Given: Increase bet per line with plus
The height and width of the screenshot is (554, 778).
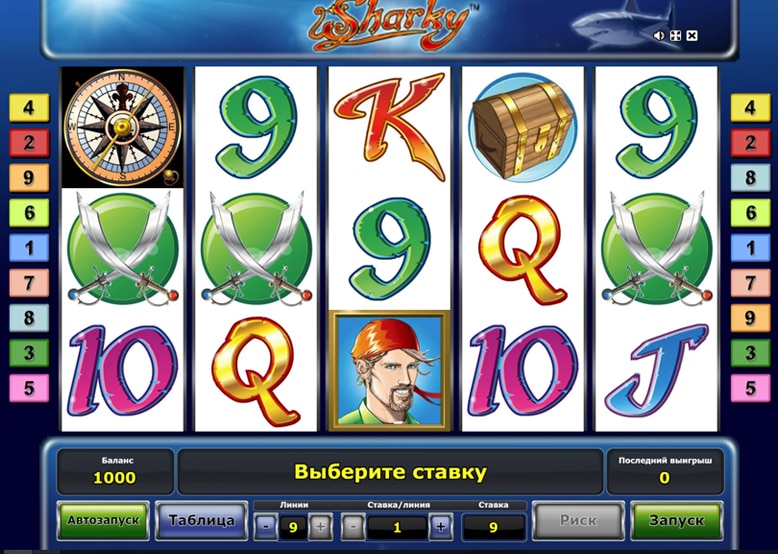Looking at the screenshot, I should pos(441,527).
